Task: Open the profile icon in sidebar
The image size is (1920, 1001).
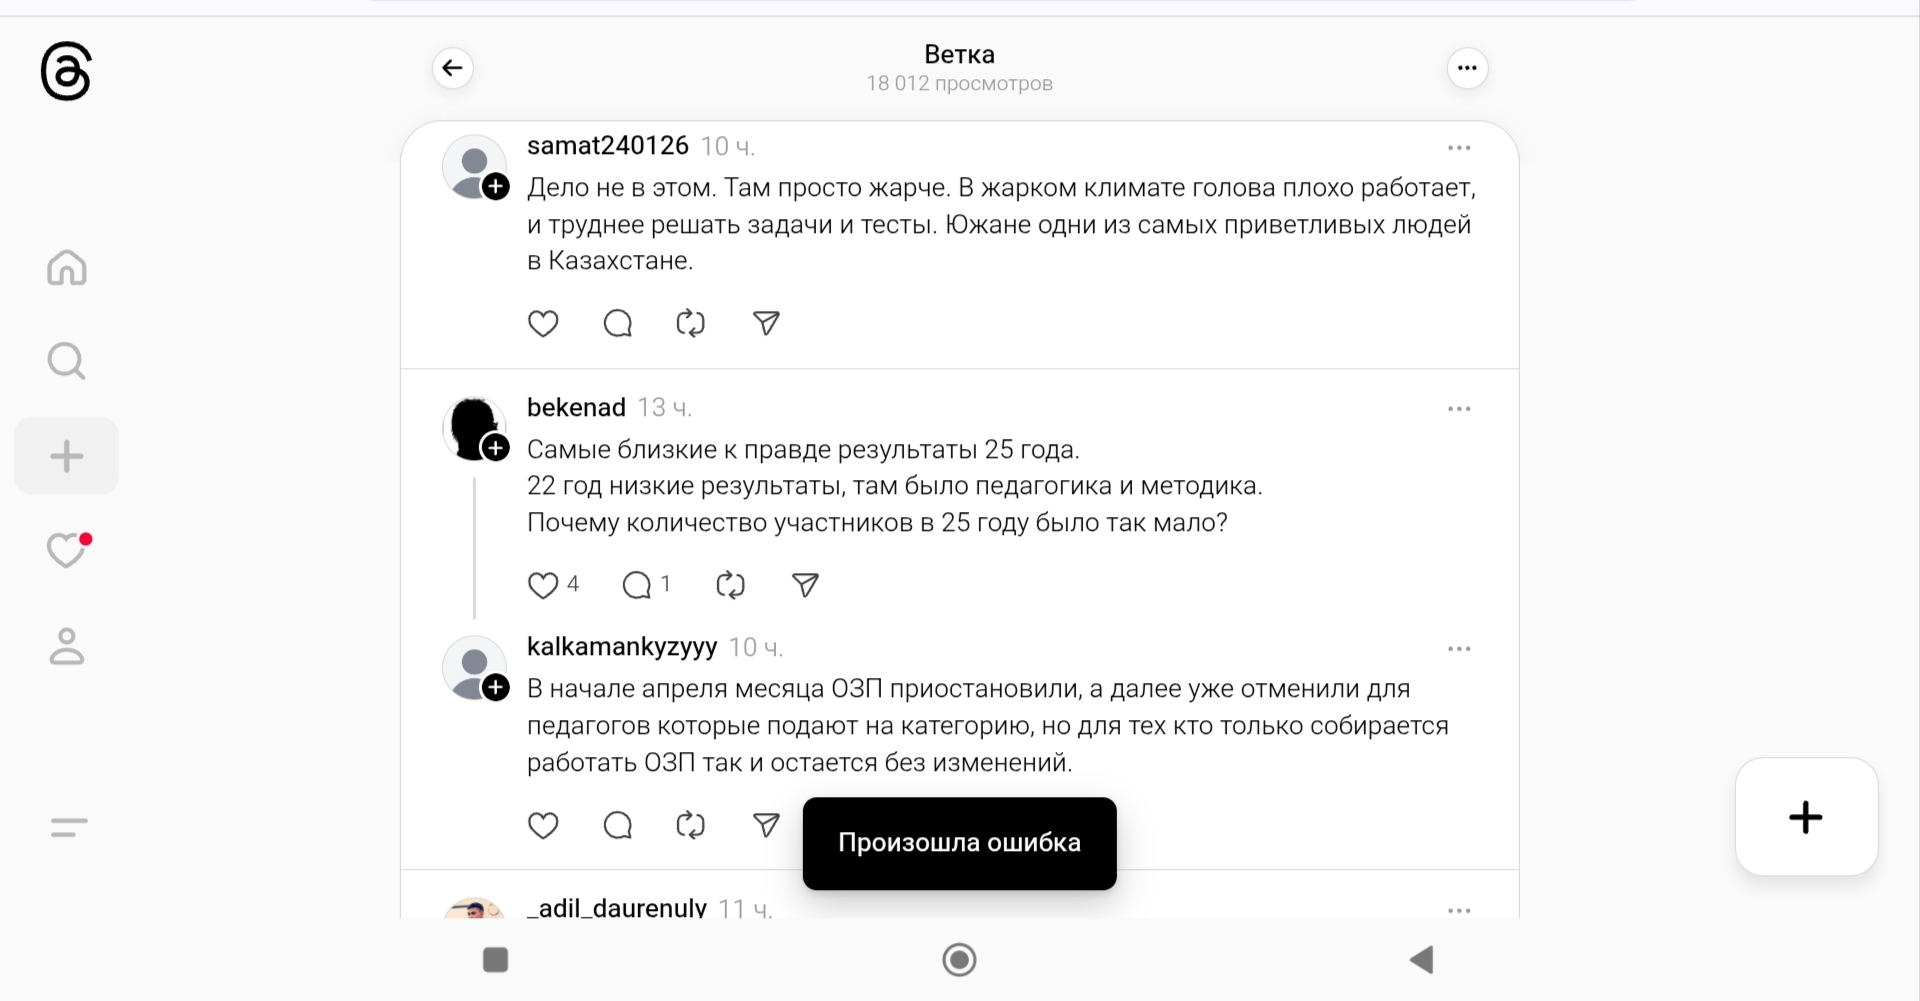Action: [67, 646]
